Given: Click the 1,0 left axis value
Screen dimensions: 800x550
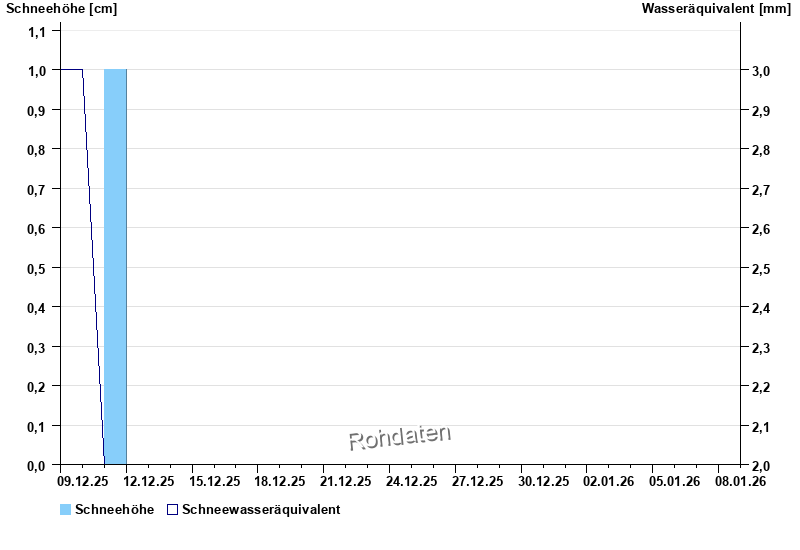Looking at the screenshot, I should [36, 70].
